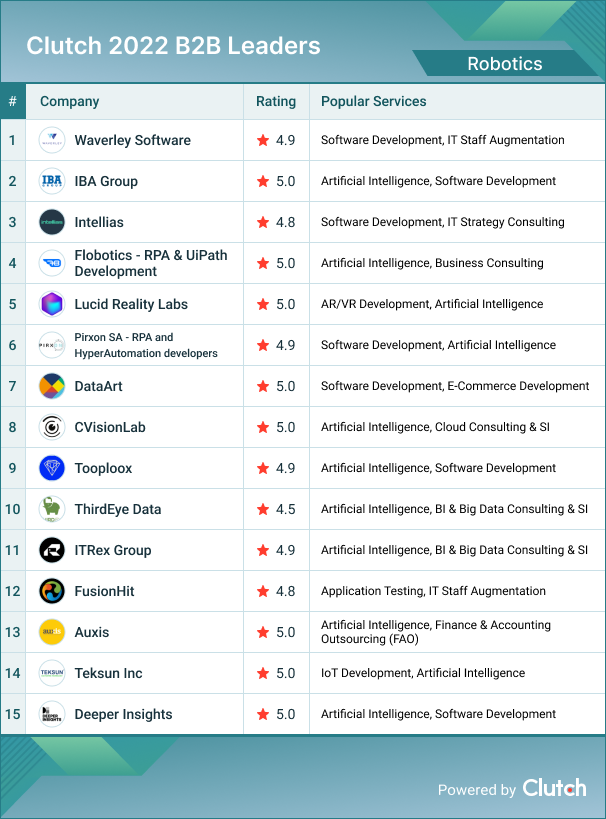Click the IBA Group logo icon
The image size is (606, 819).
(52, 181)
